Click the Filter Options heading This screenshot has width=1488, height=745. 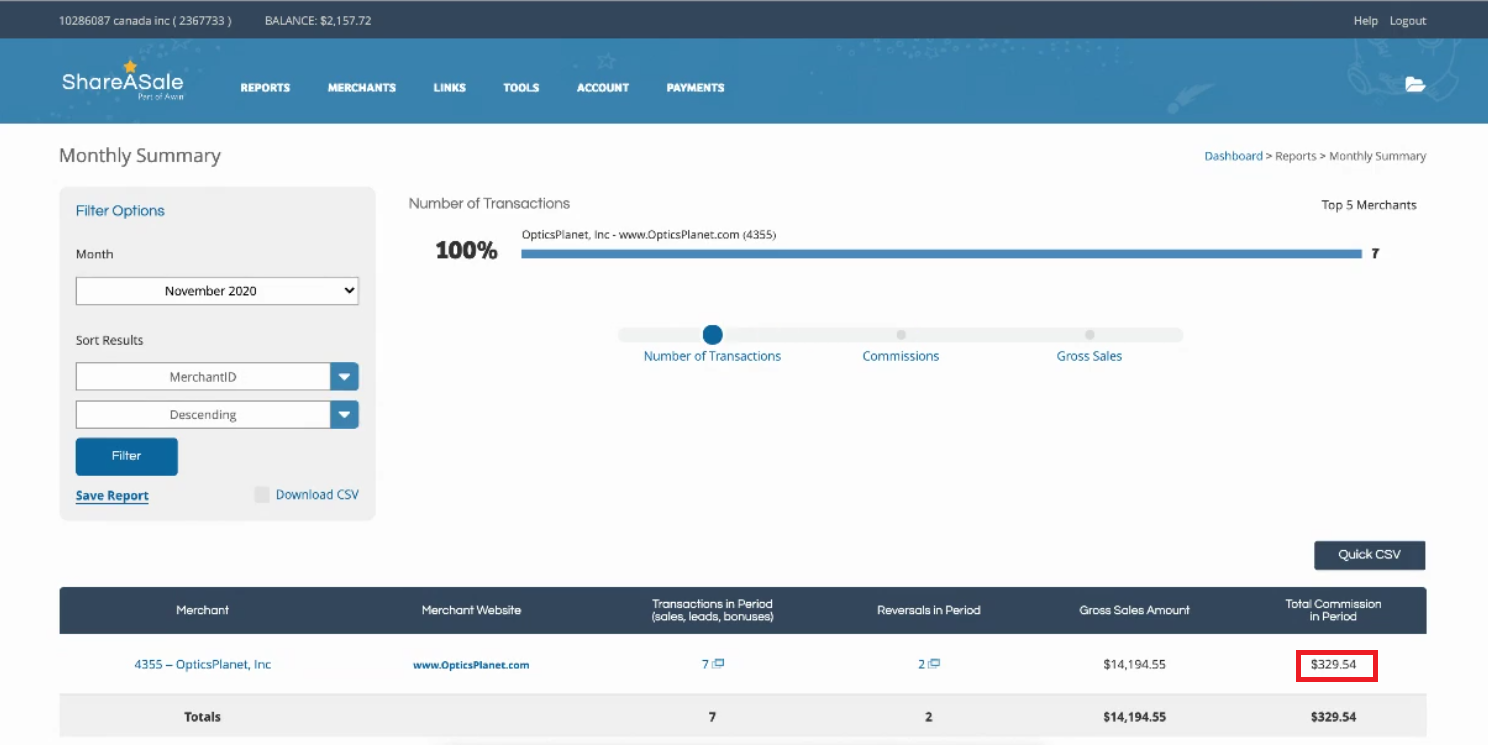tap(120, 211)
